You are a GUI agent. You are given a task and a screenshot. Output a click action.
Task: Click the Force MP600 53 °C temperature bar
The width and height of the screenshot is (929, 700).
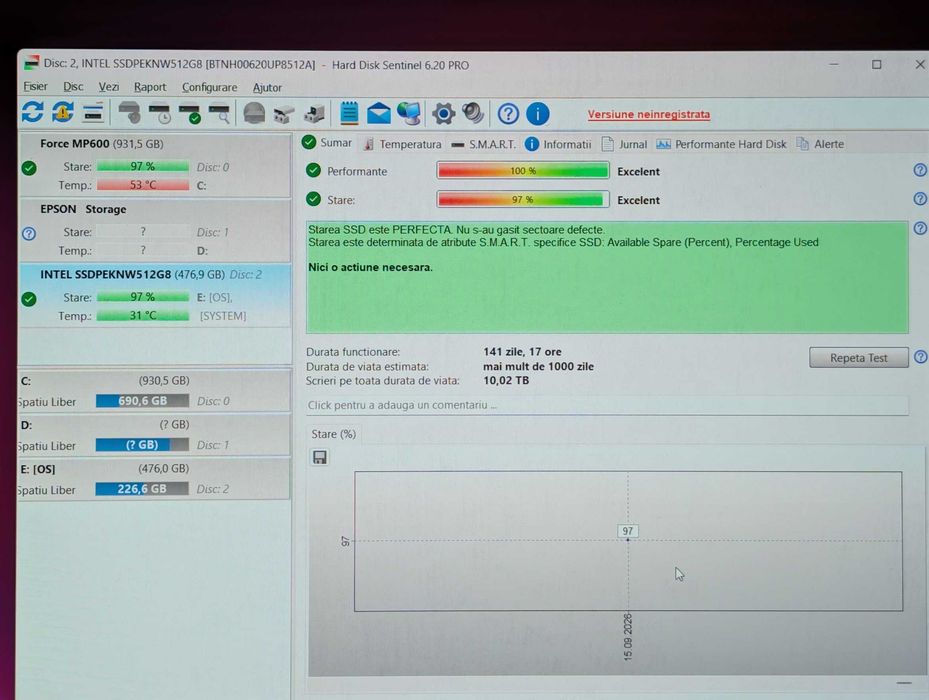[143, 185]
